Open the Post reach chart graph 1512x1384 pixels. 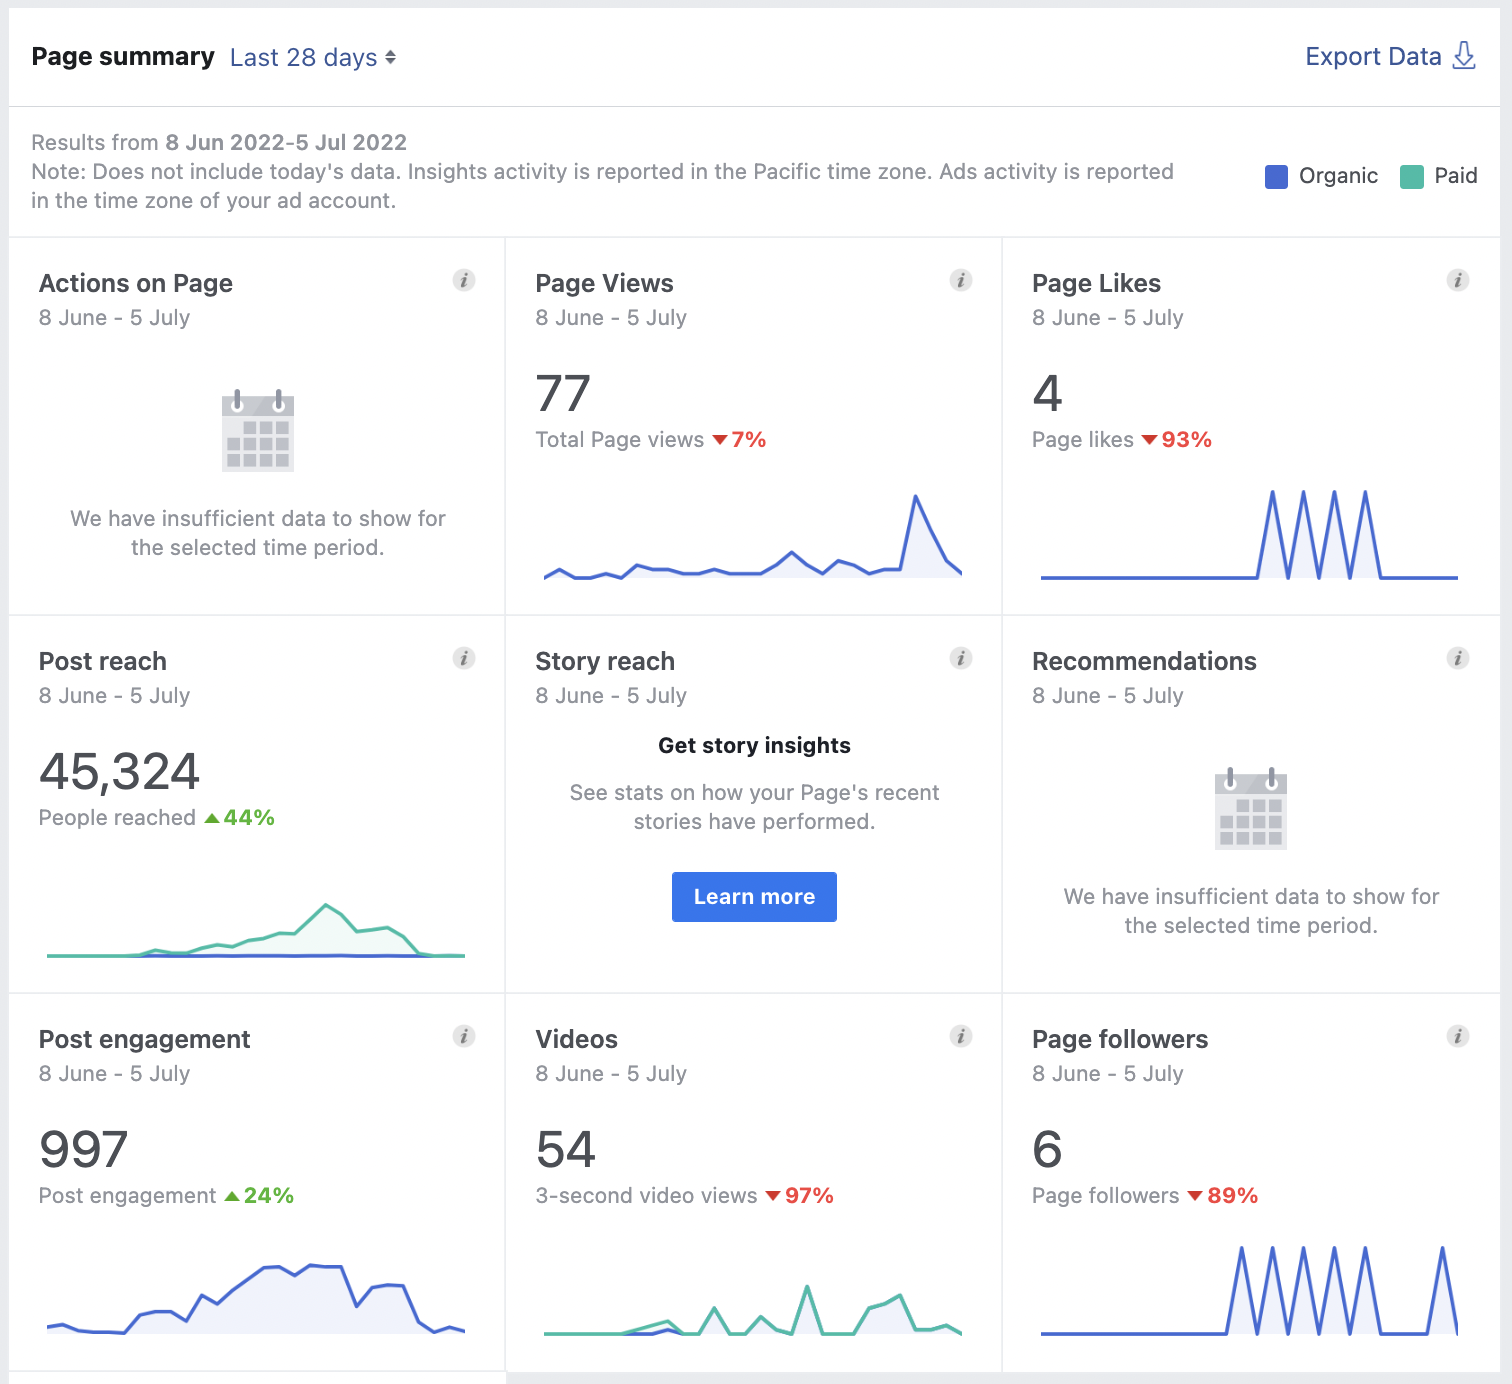[256, 930]
